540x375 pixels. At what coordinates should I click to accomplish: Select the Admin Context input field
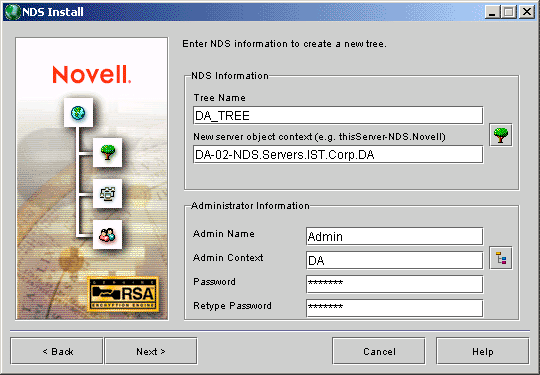click(x=394, y=260)
